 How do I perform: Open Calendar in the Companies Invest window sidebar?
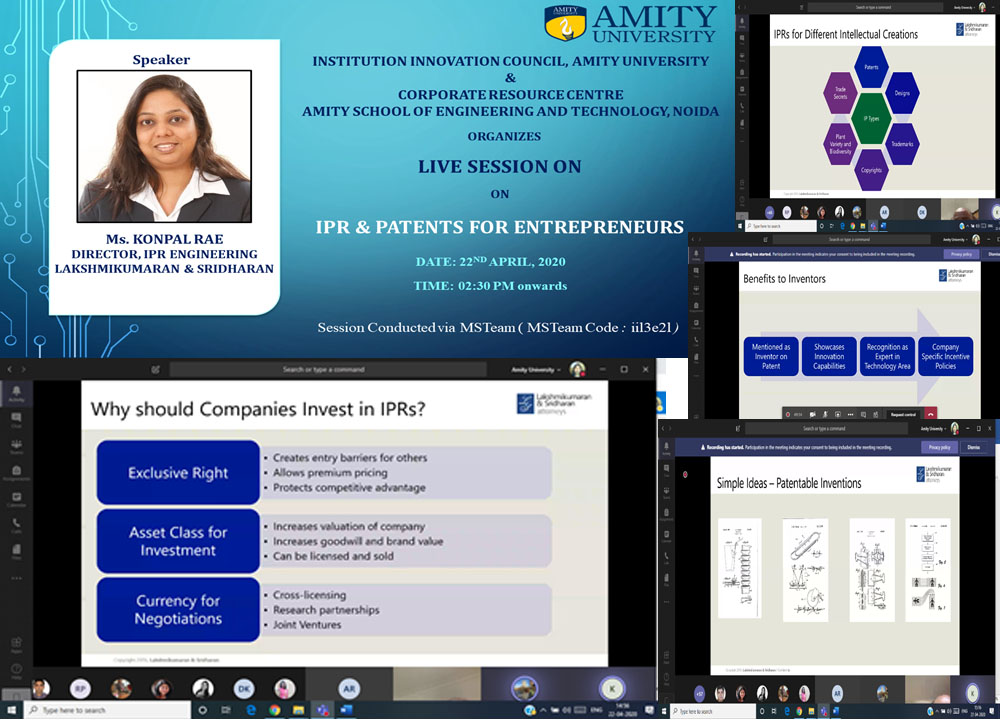[16, 500]
